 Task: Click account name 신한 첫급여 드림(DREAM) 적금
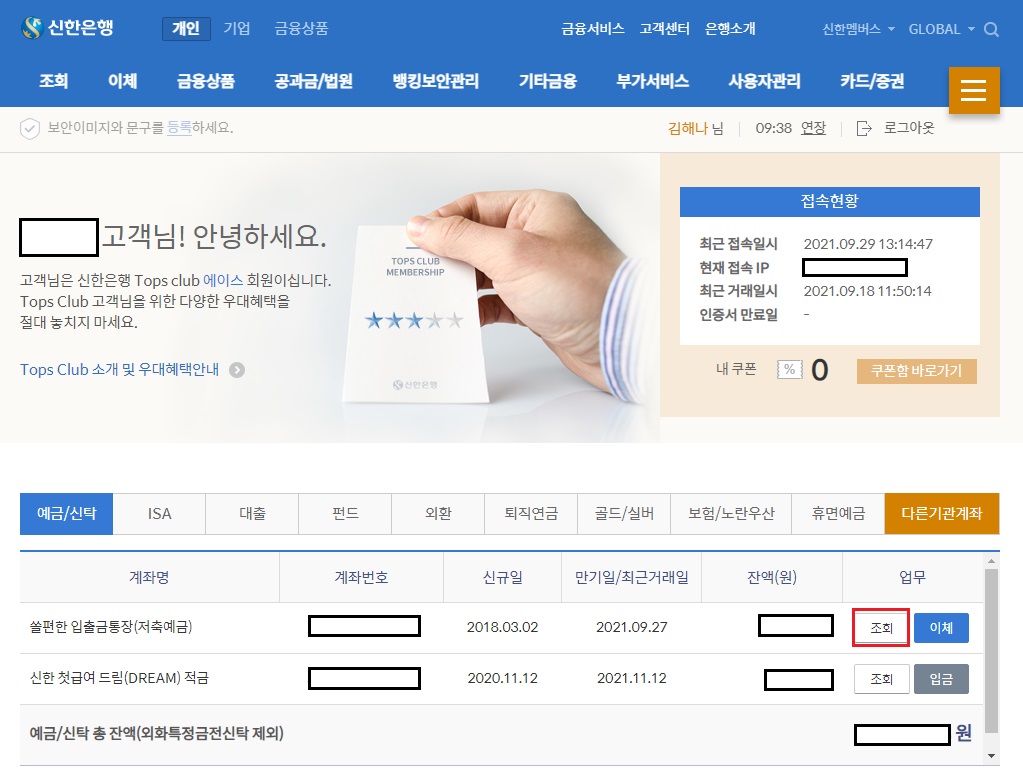point(119,678)
